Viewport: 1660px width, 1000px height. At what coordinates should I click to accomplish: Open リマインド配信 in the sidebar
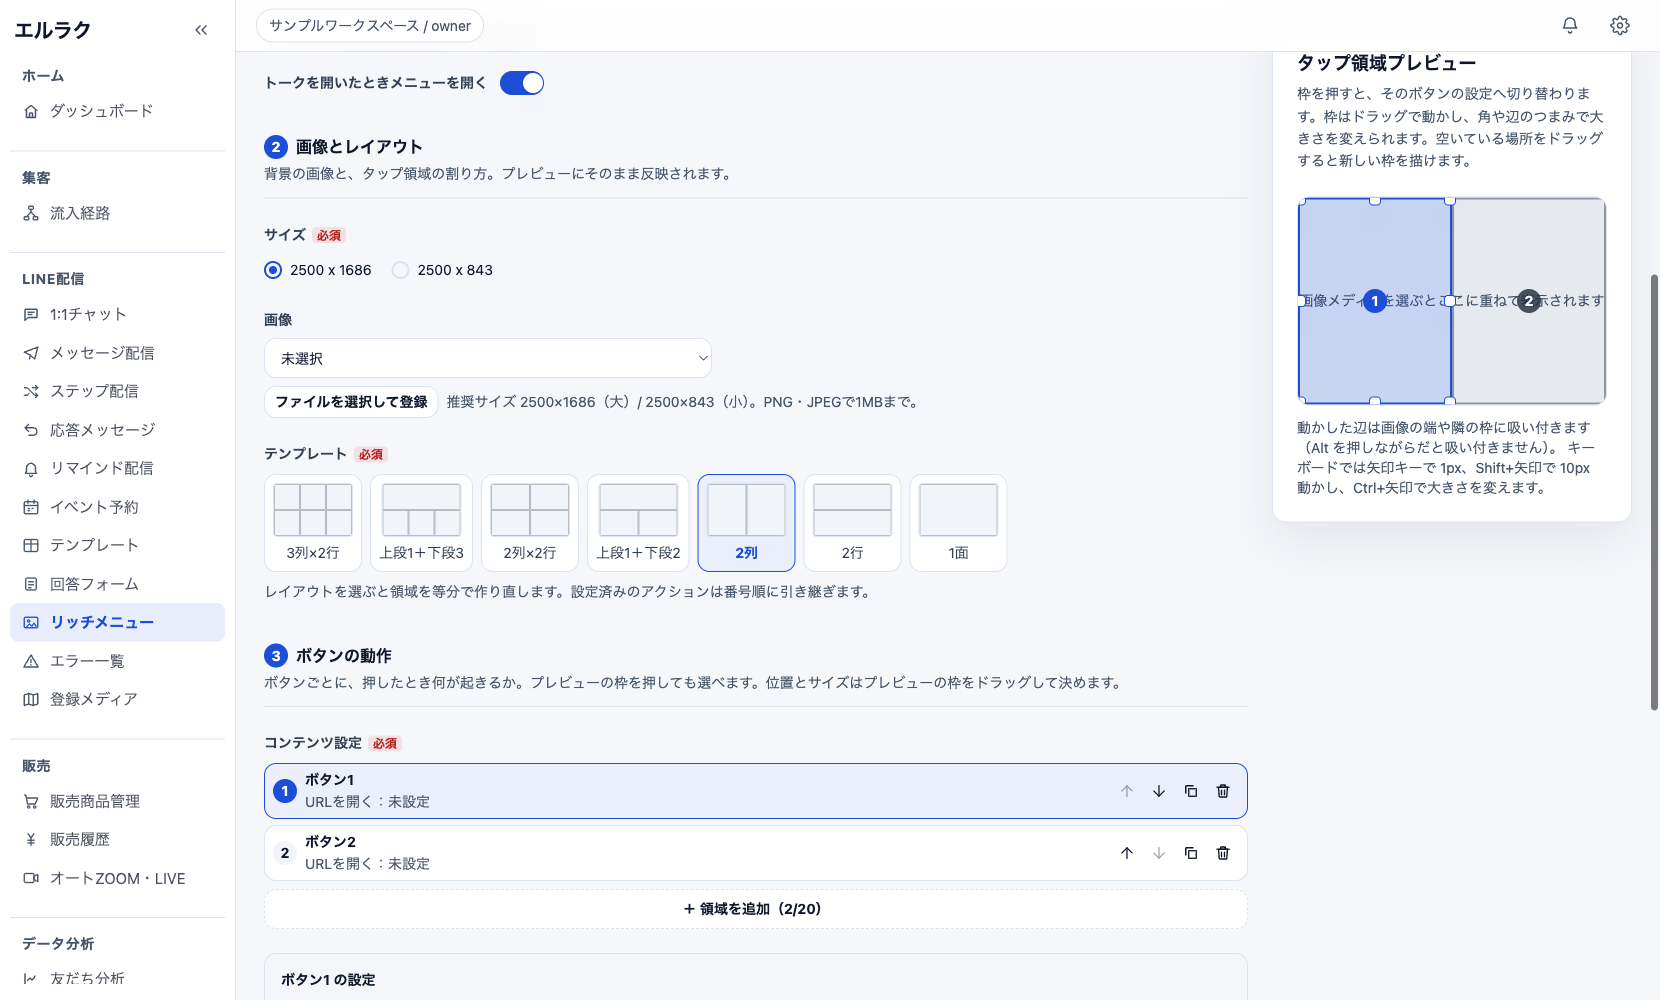point(117,468)
